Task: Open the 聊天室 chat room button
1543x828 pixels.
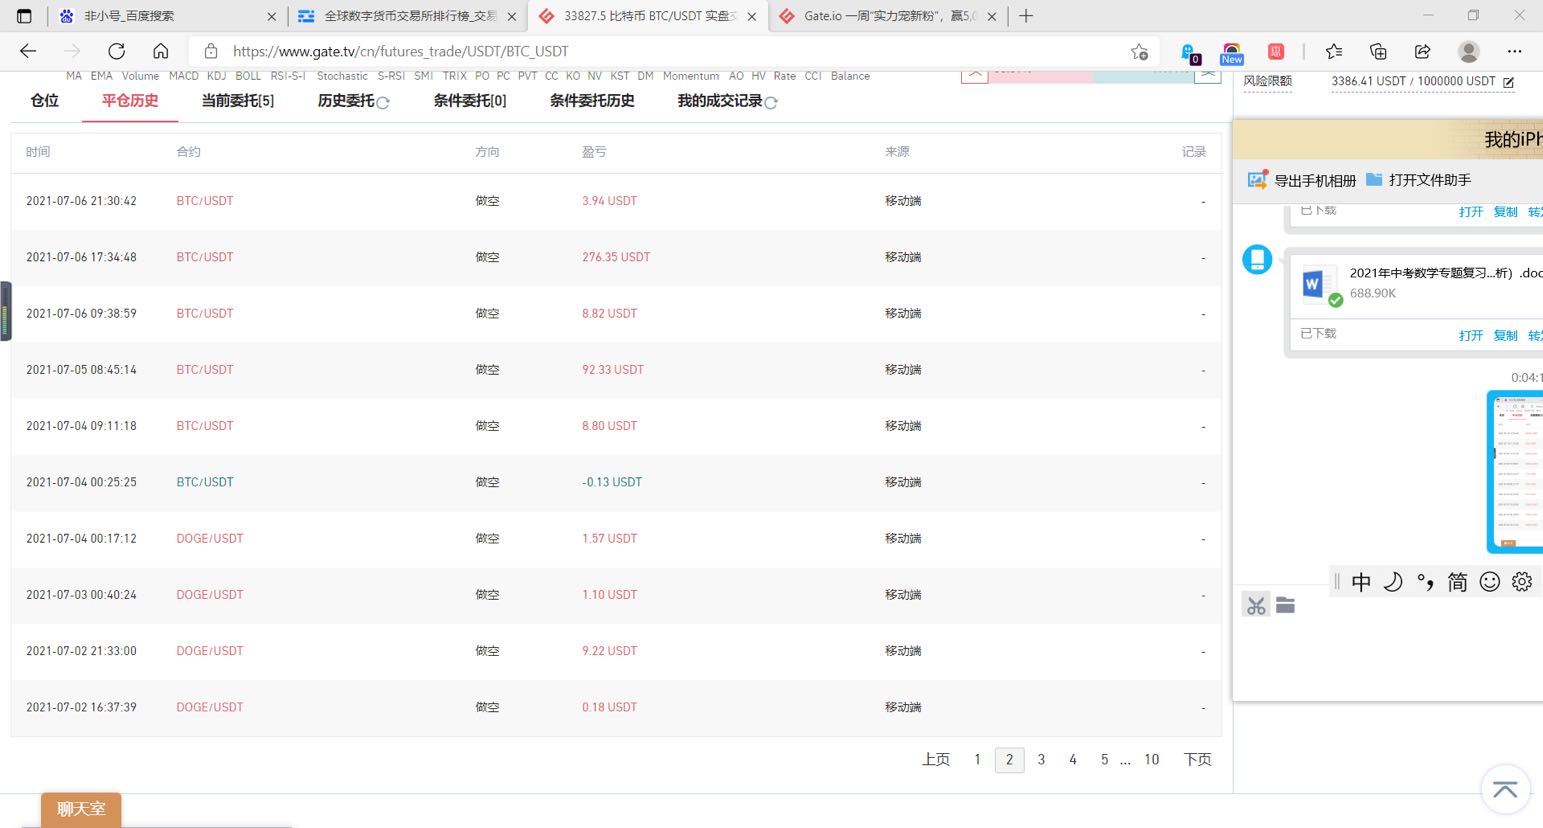Action: (x=81, y=809)
